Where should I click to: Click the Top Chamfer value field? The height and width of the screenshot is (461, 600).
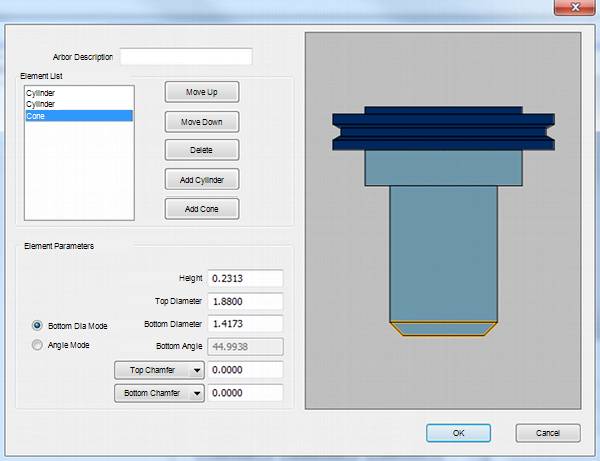[245, 370]
